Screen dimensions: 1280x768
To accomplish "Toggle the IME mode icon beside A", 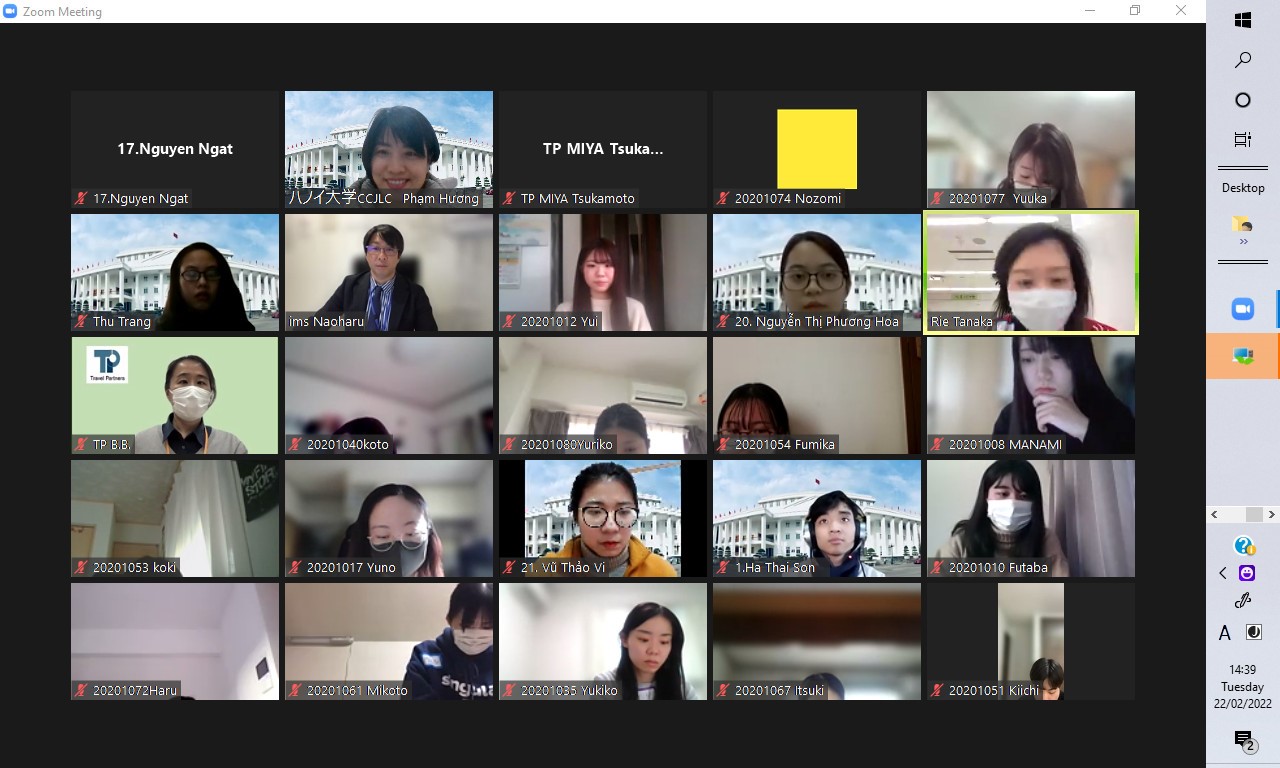I will tap(1253, 632).
